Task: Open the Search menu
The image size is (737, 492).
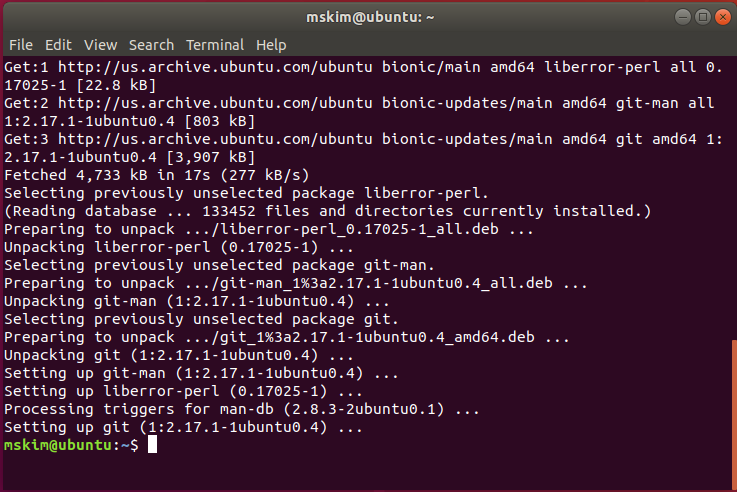Action: coord(151,45)
